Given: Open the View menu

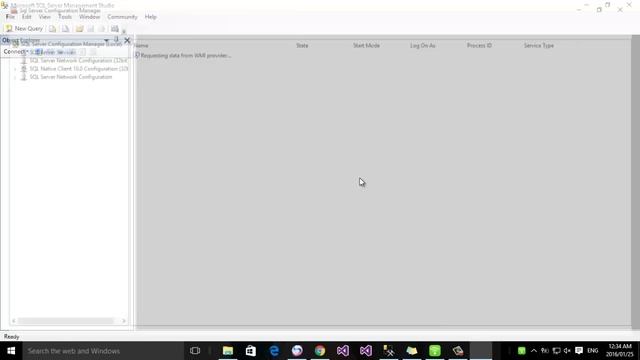Looking at the screenshot, I should pos(44,17).
